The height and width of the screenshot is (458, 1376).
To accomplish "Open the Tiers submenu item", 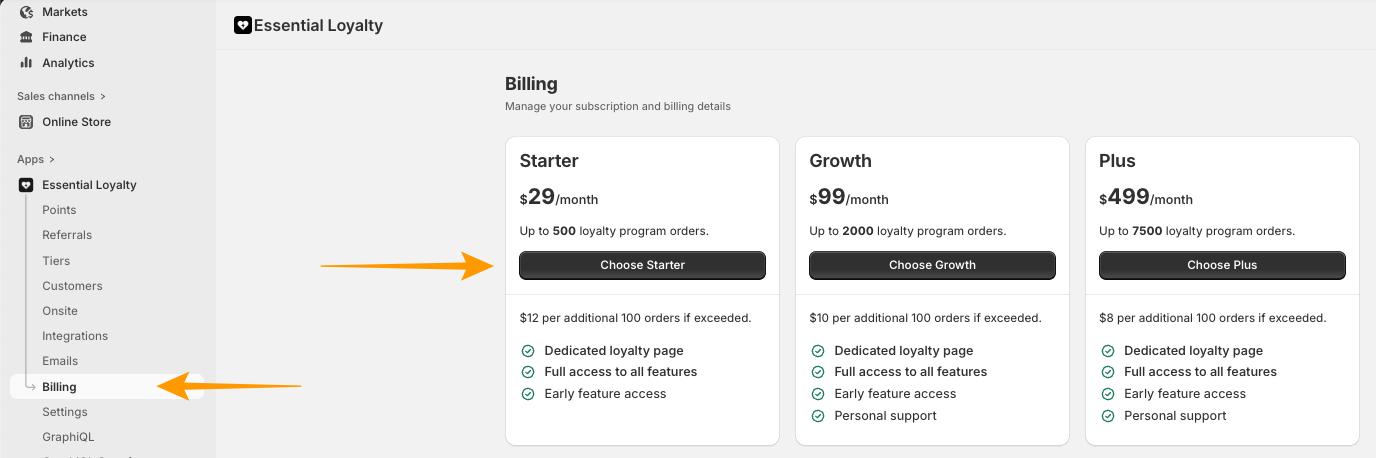I will pos(56,261).
